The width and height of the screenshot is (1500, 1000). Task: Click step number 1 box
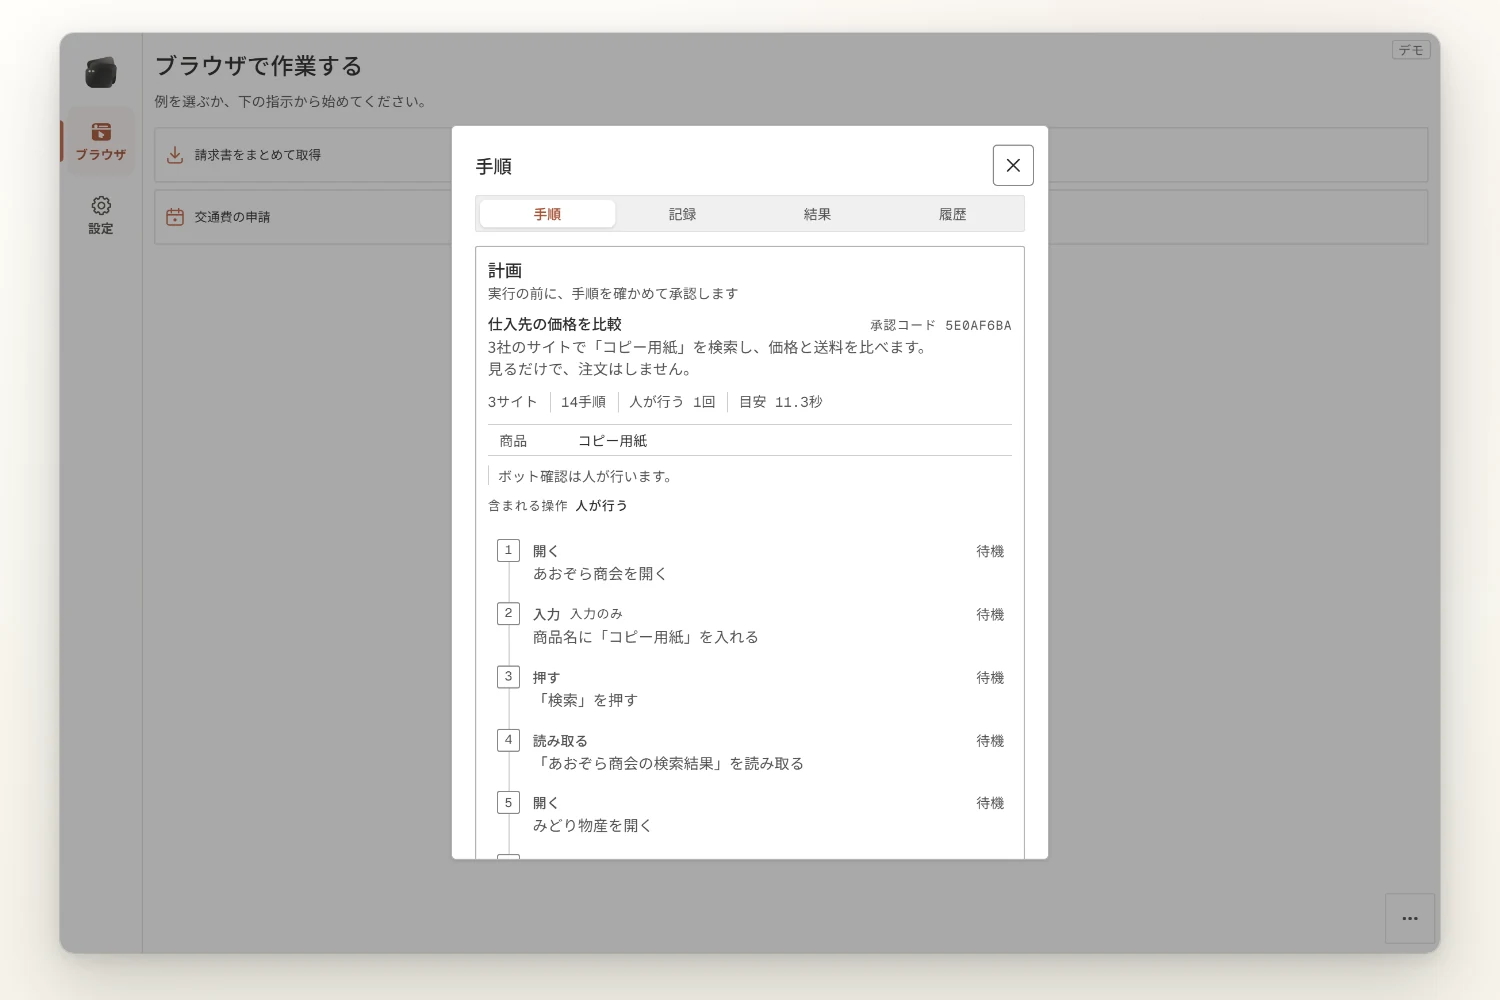coord(508,550)
